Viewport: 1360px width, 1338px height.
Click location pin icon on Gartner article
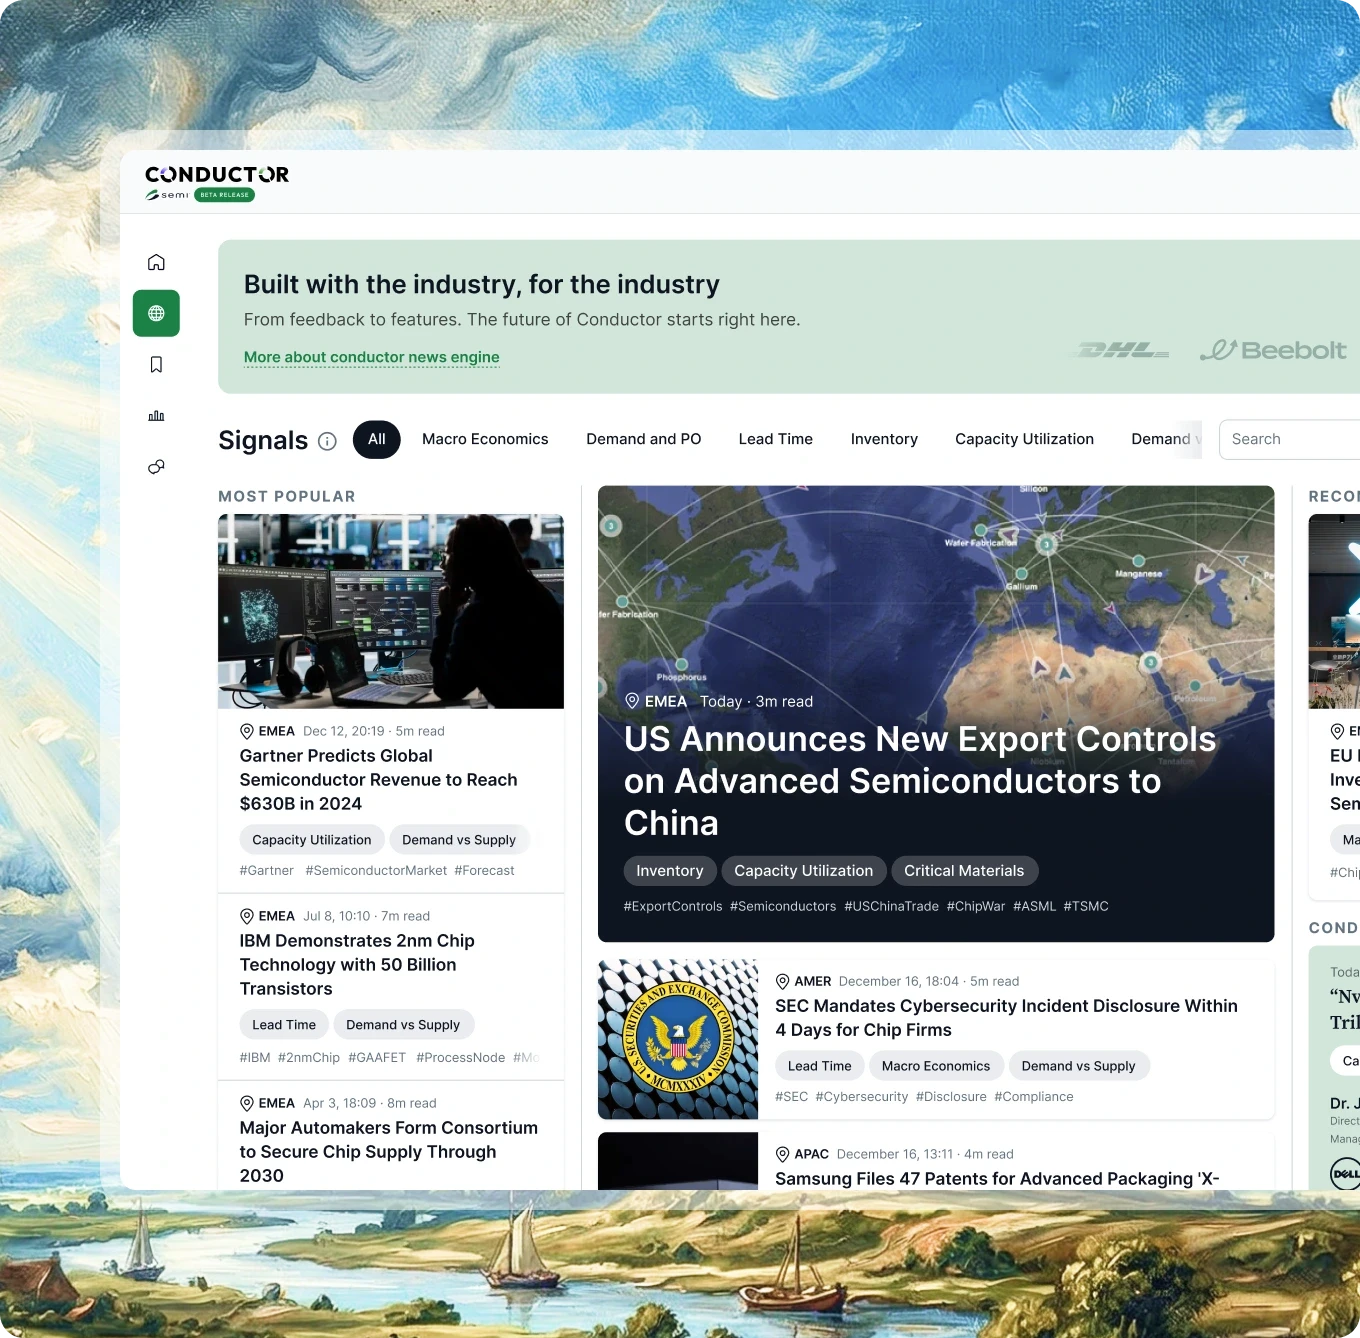247,731
